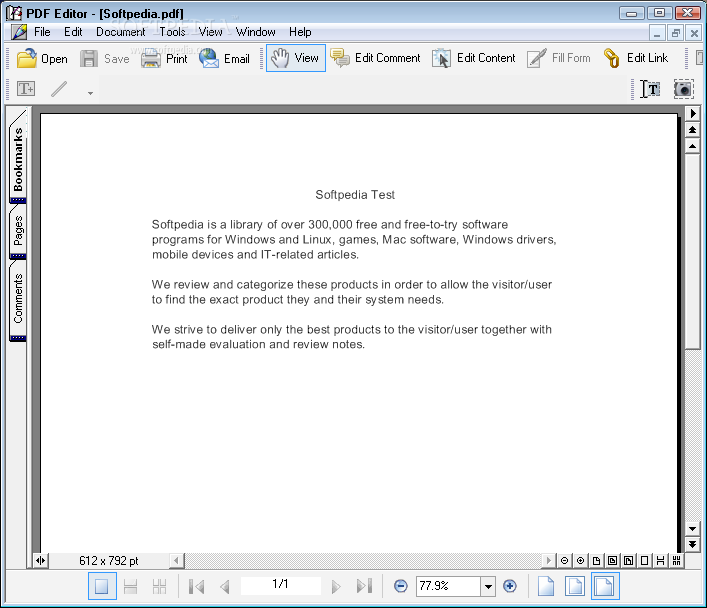Viewport: 707px width, 608px height.
Task: Click the zoom in plus button
Action: point(510,586)
